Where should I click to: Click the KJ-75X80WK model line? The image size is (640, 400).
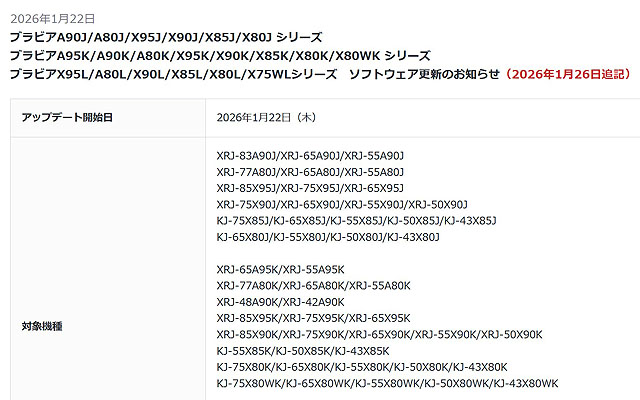[387, 383]
